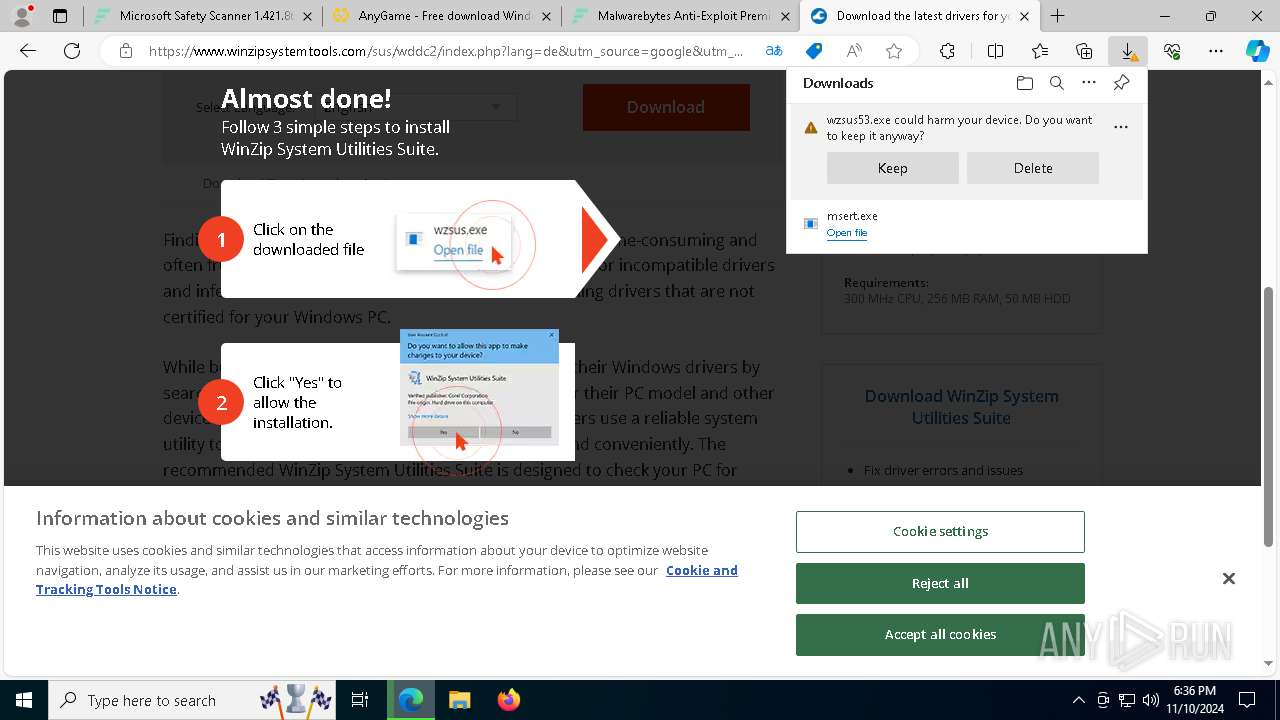
Task: Open network status tray icon
Action: [1127, 700]
